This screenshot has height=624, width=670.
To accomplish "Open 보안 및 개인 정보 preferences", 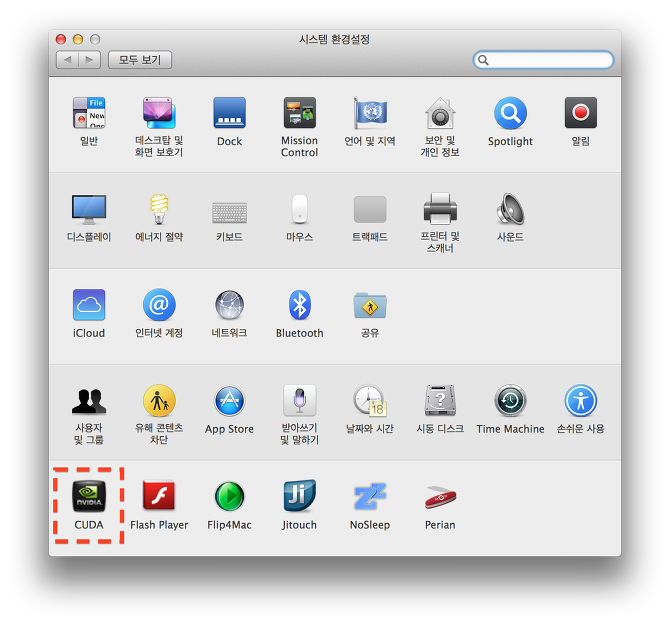I will tap(440, 113).
